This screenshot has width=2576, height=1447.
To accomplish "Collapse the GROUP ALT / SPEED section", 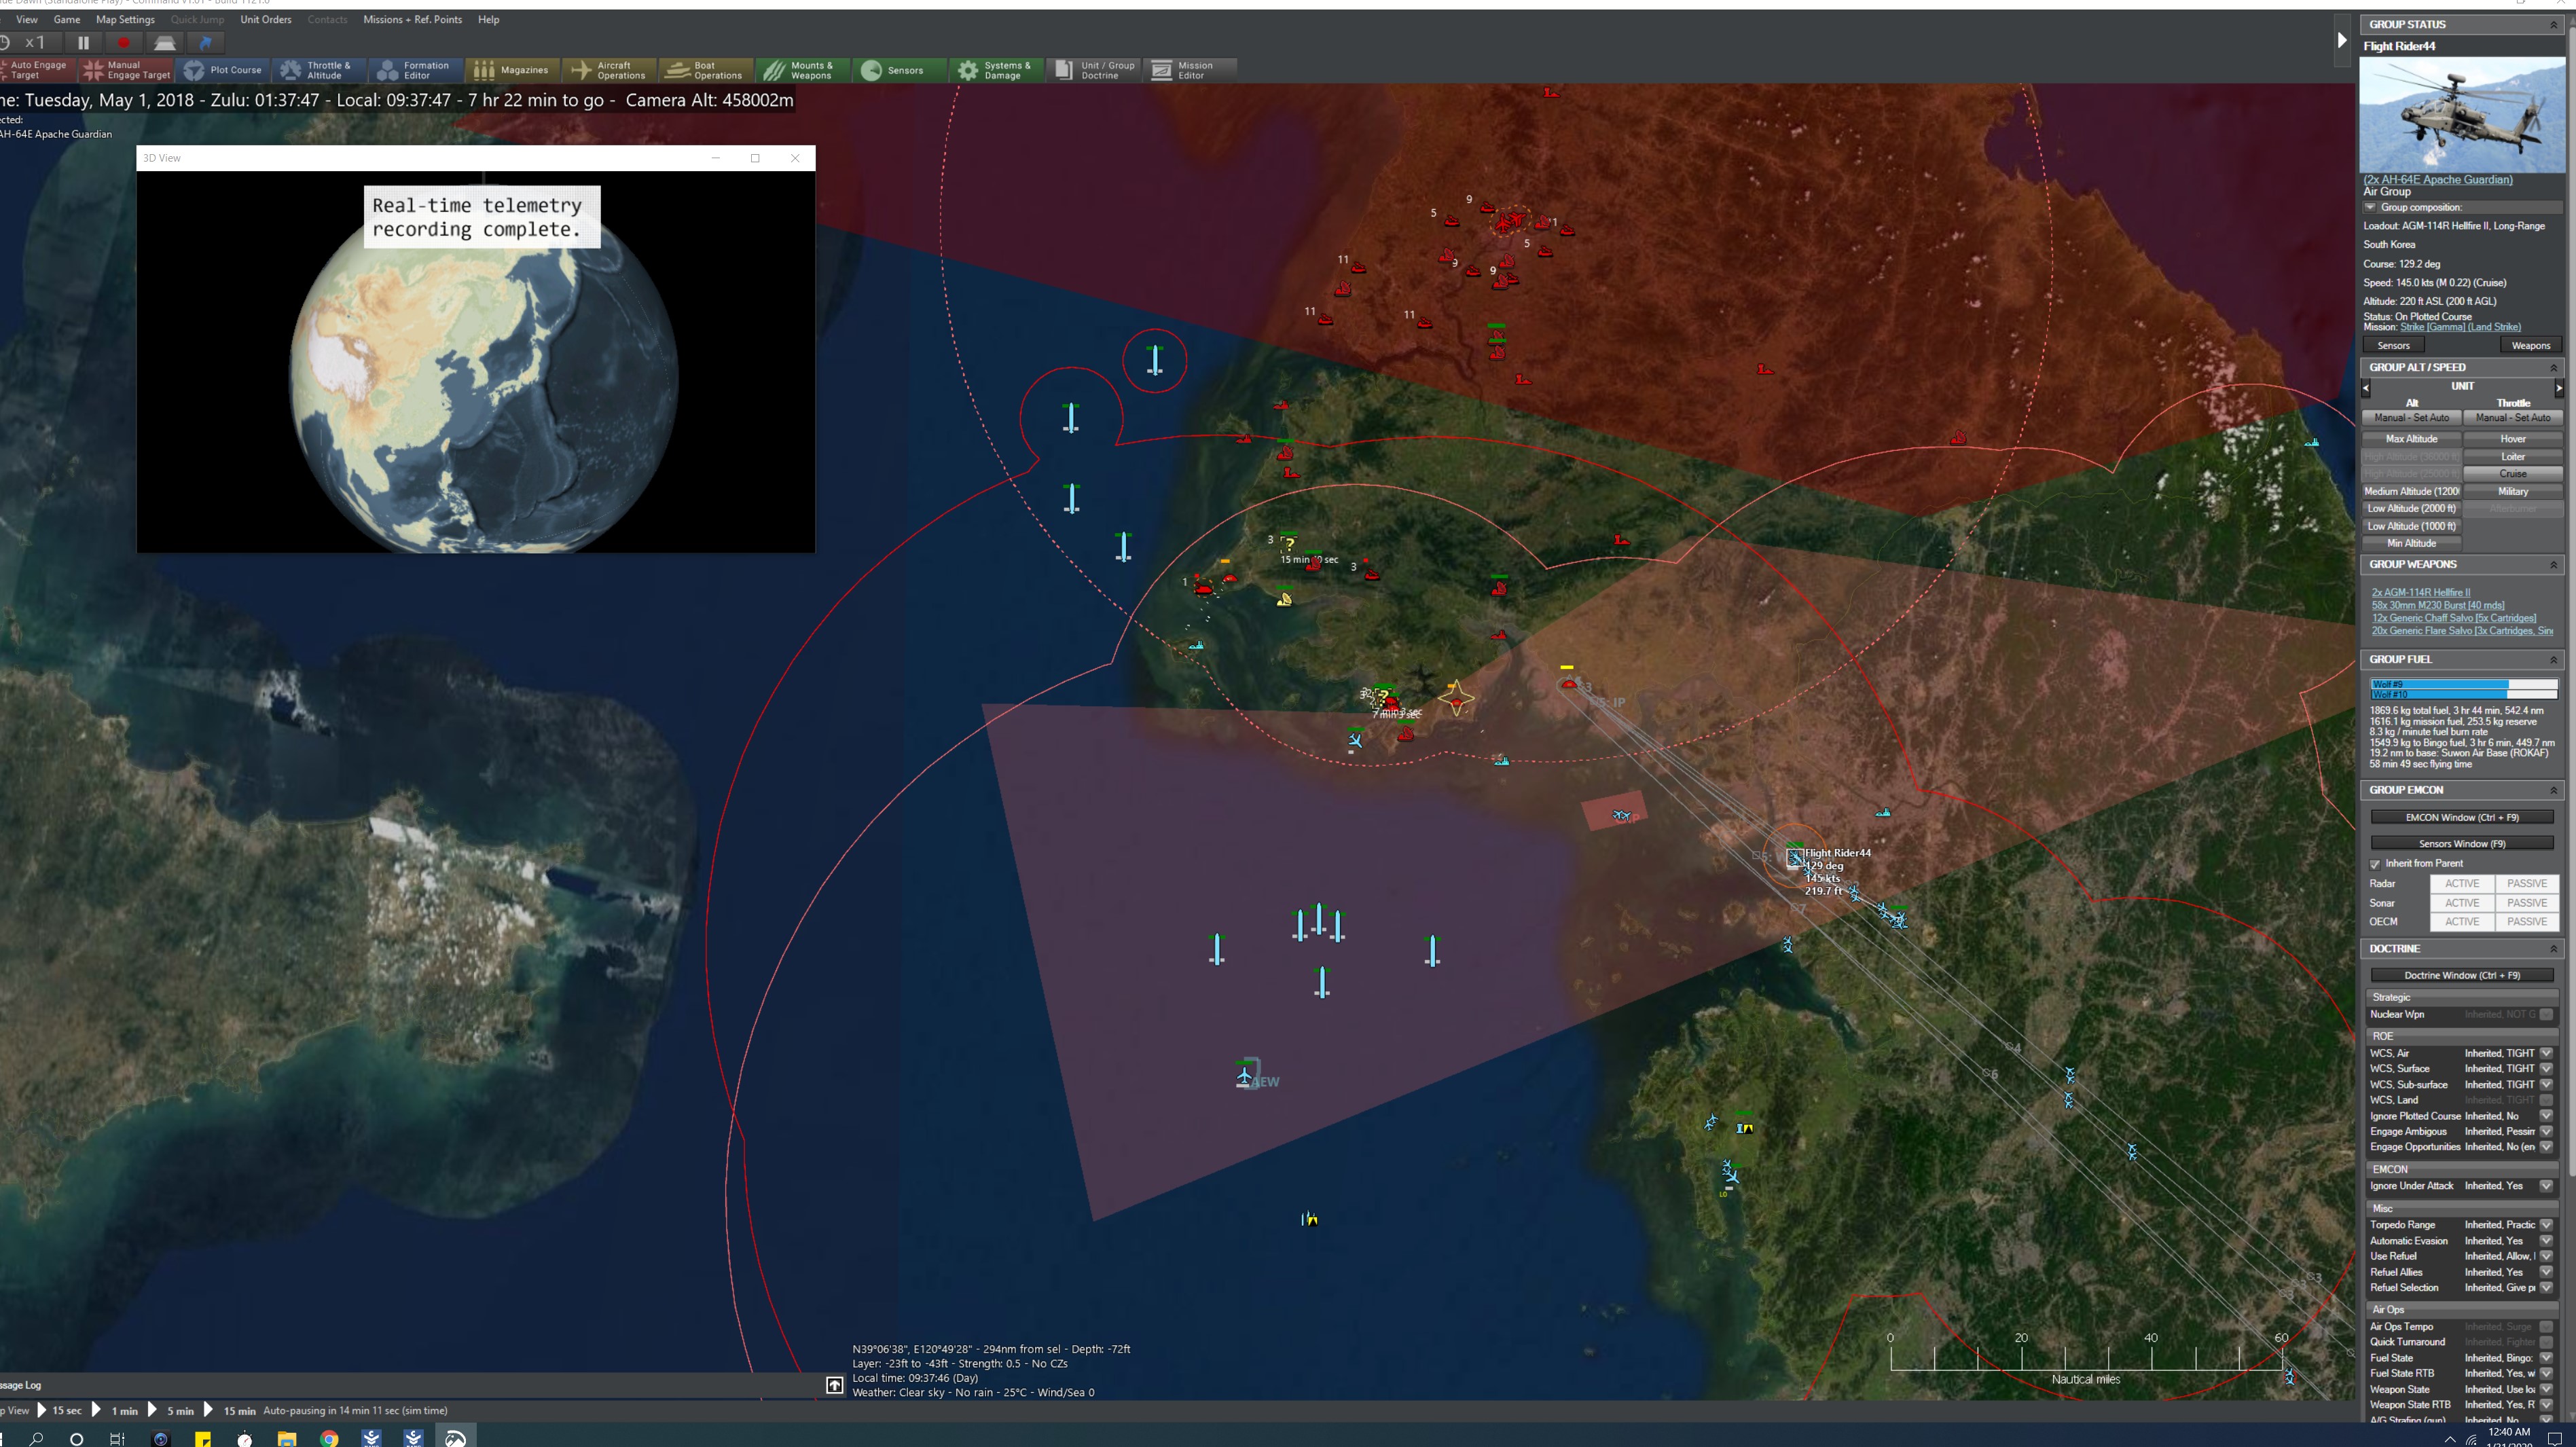I will click(x=2553, y=367).
